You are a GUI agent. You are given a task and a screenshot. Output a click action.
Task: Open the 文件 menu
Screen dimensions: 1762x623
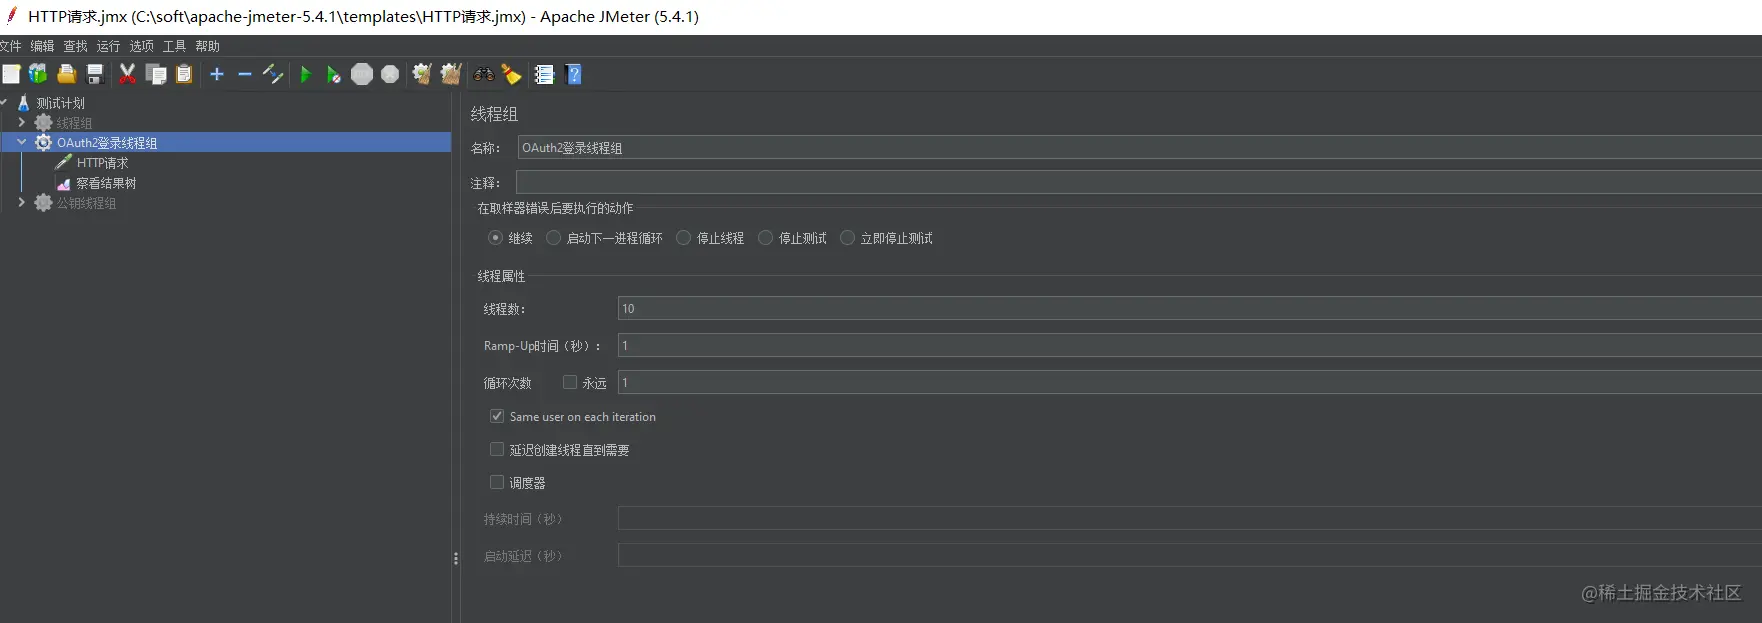click(x=10, y=46)
